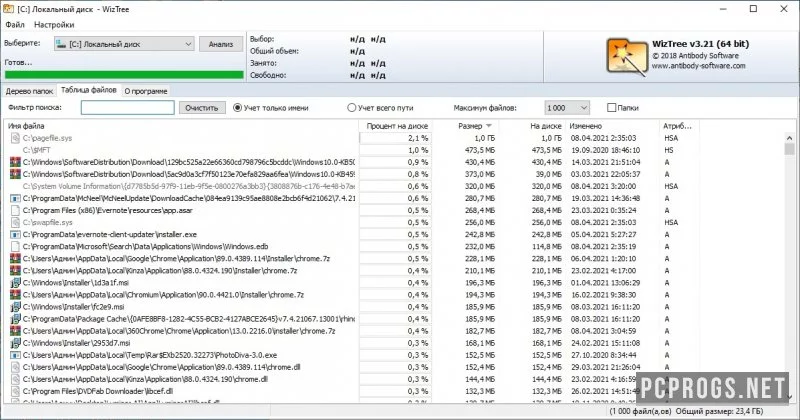Enable the 'Папки' checkbox
This screenshot has width=800, height=420.
pos(611,108)
